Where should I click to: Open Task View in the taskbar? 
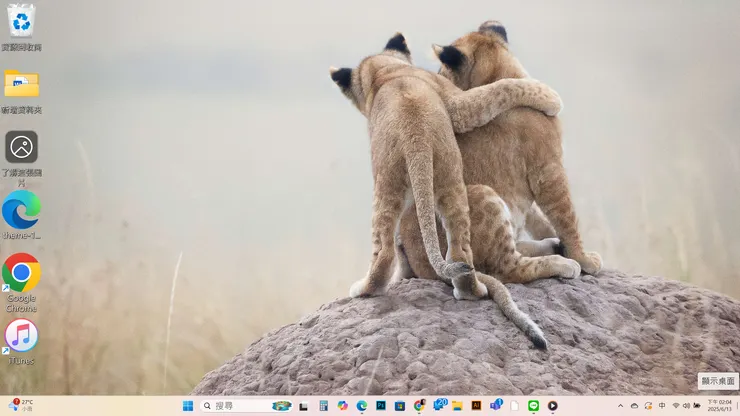click(x=303, y=406)
